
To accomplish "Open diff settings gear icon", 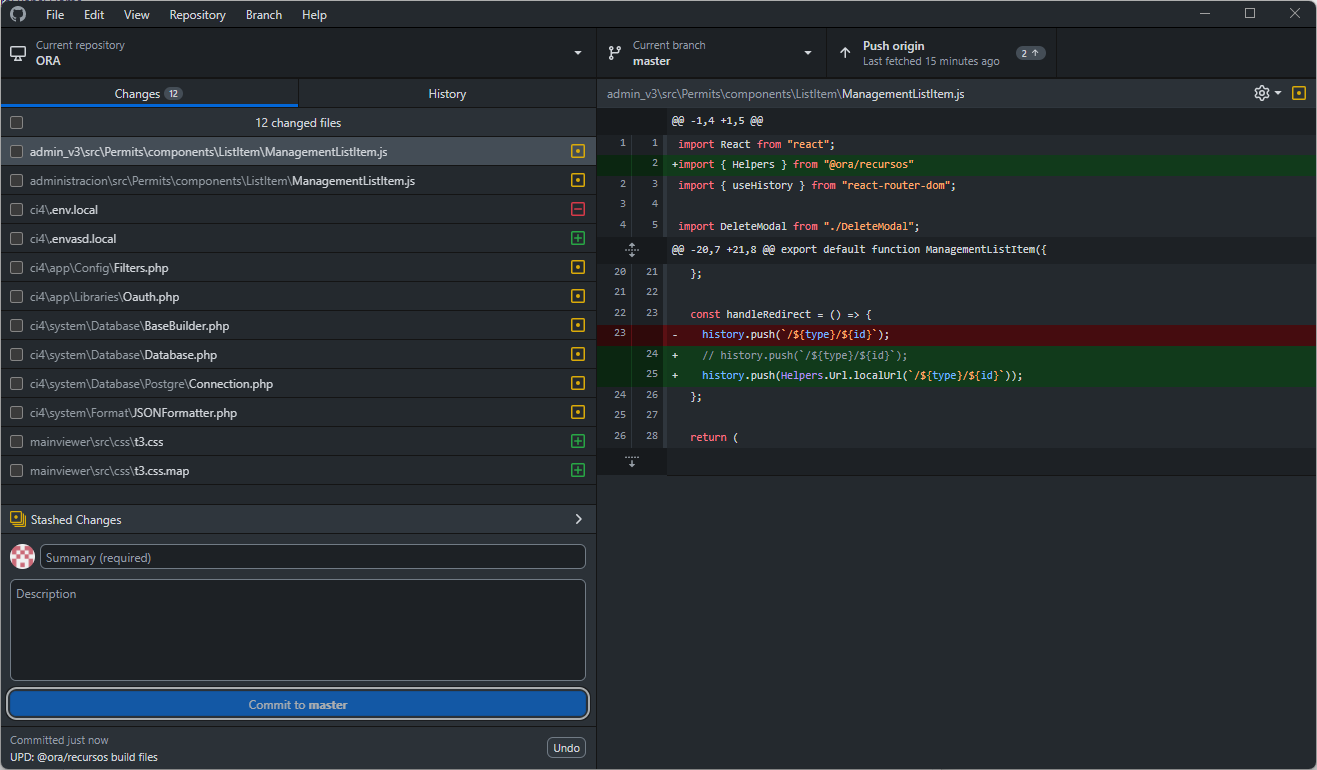I will (1262, 93).
